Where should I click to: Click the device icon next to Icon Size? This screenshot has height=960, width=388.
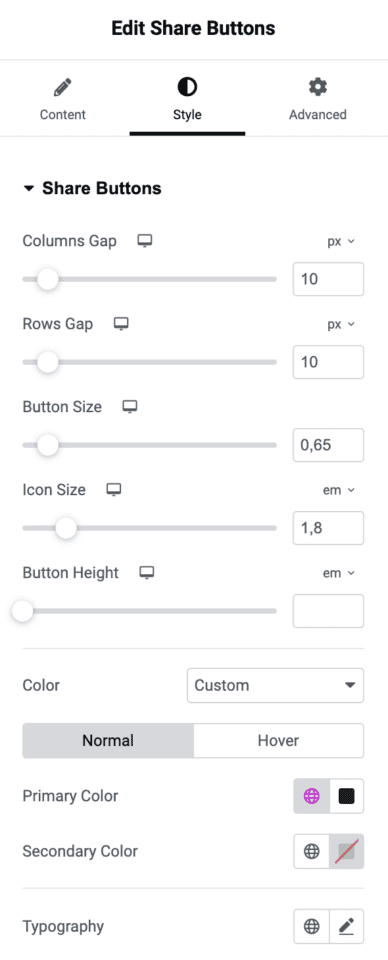point(114,490)
